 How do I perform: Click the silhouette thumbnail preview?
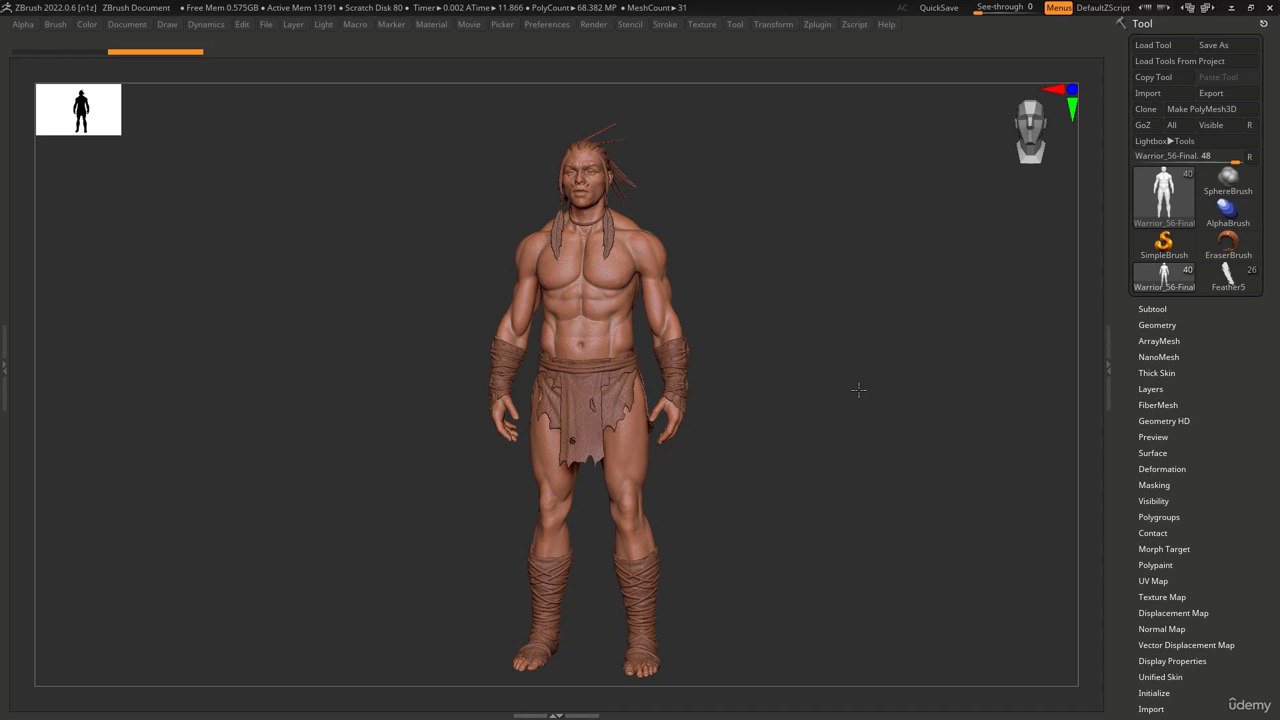pyautogui.click(x=78, y=109)
